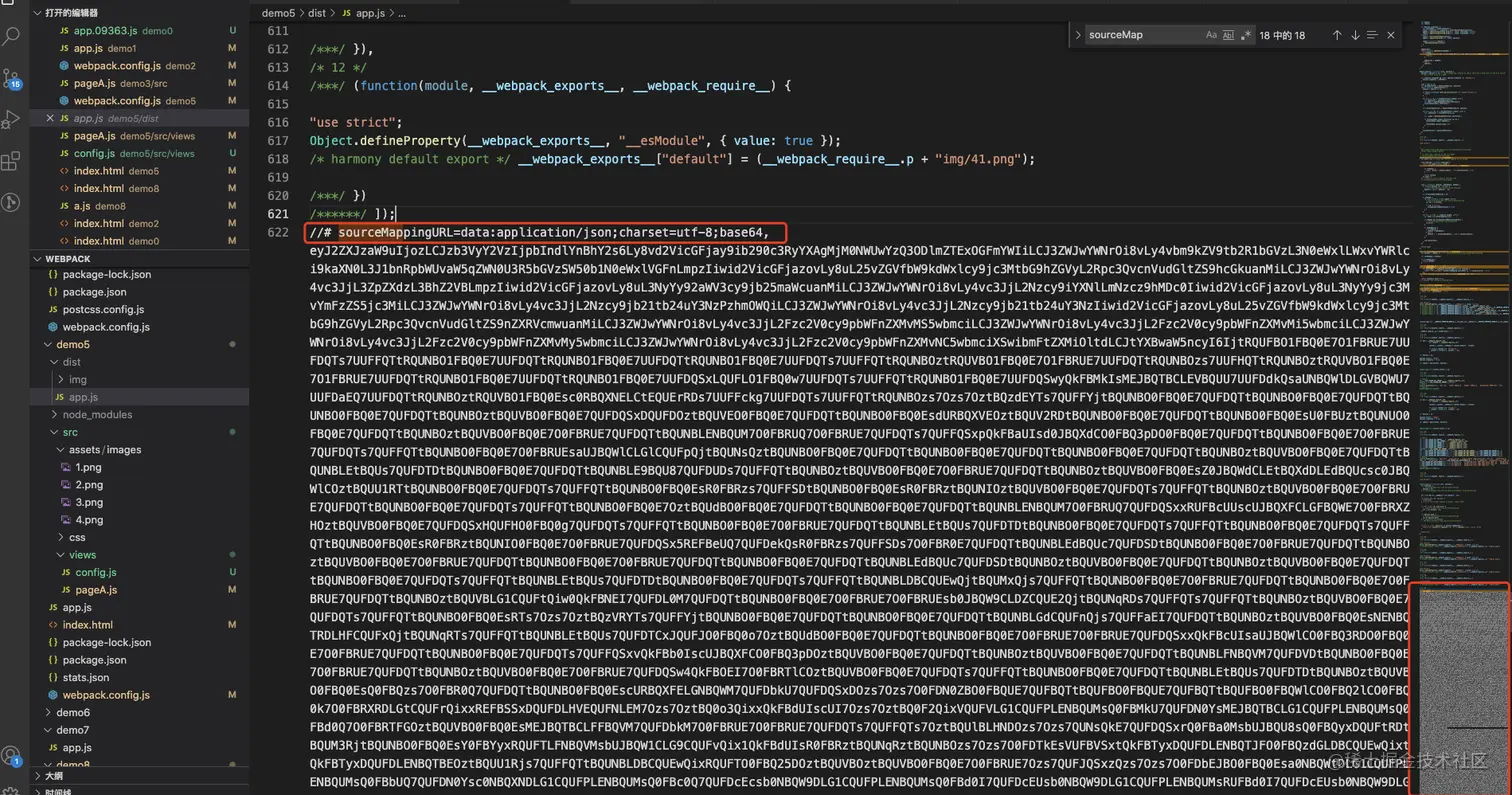Expand the replace field chevron in find widget
The height and width of the screenshot is (795, 1512).
click(x=1077, y=35)
